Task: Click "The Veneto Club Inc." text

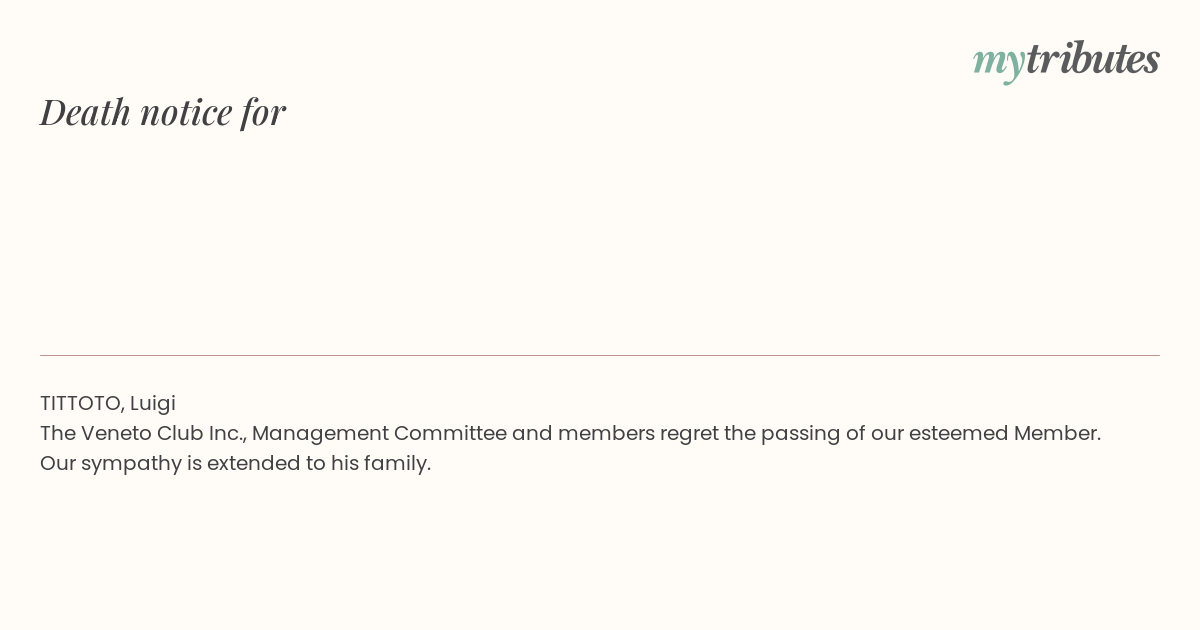Action: [x=143, y=433]
